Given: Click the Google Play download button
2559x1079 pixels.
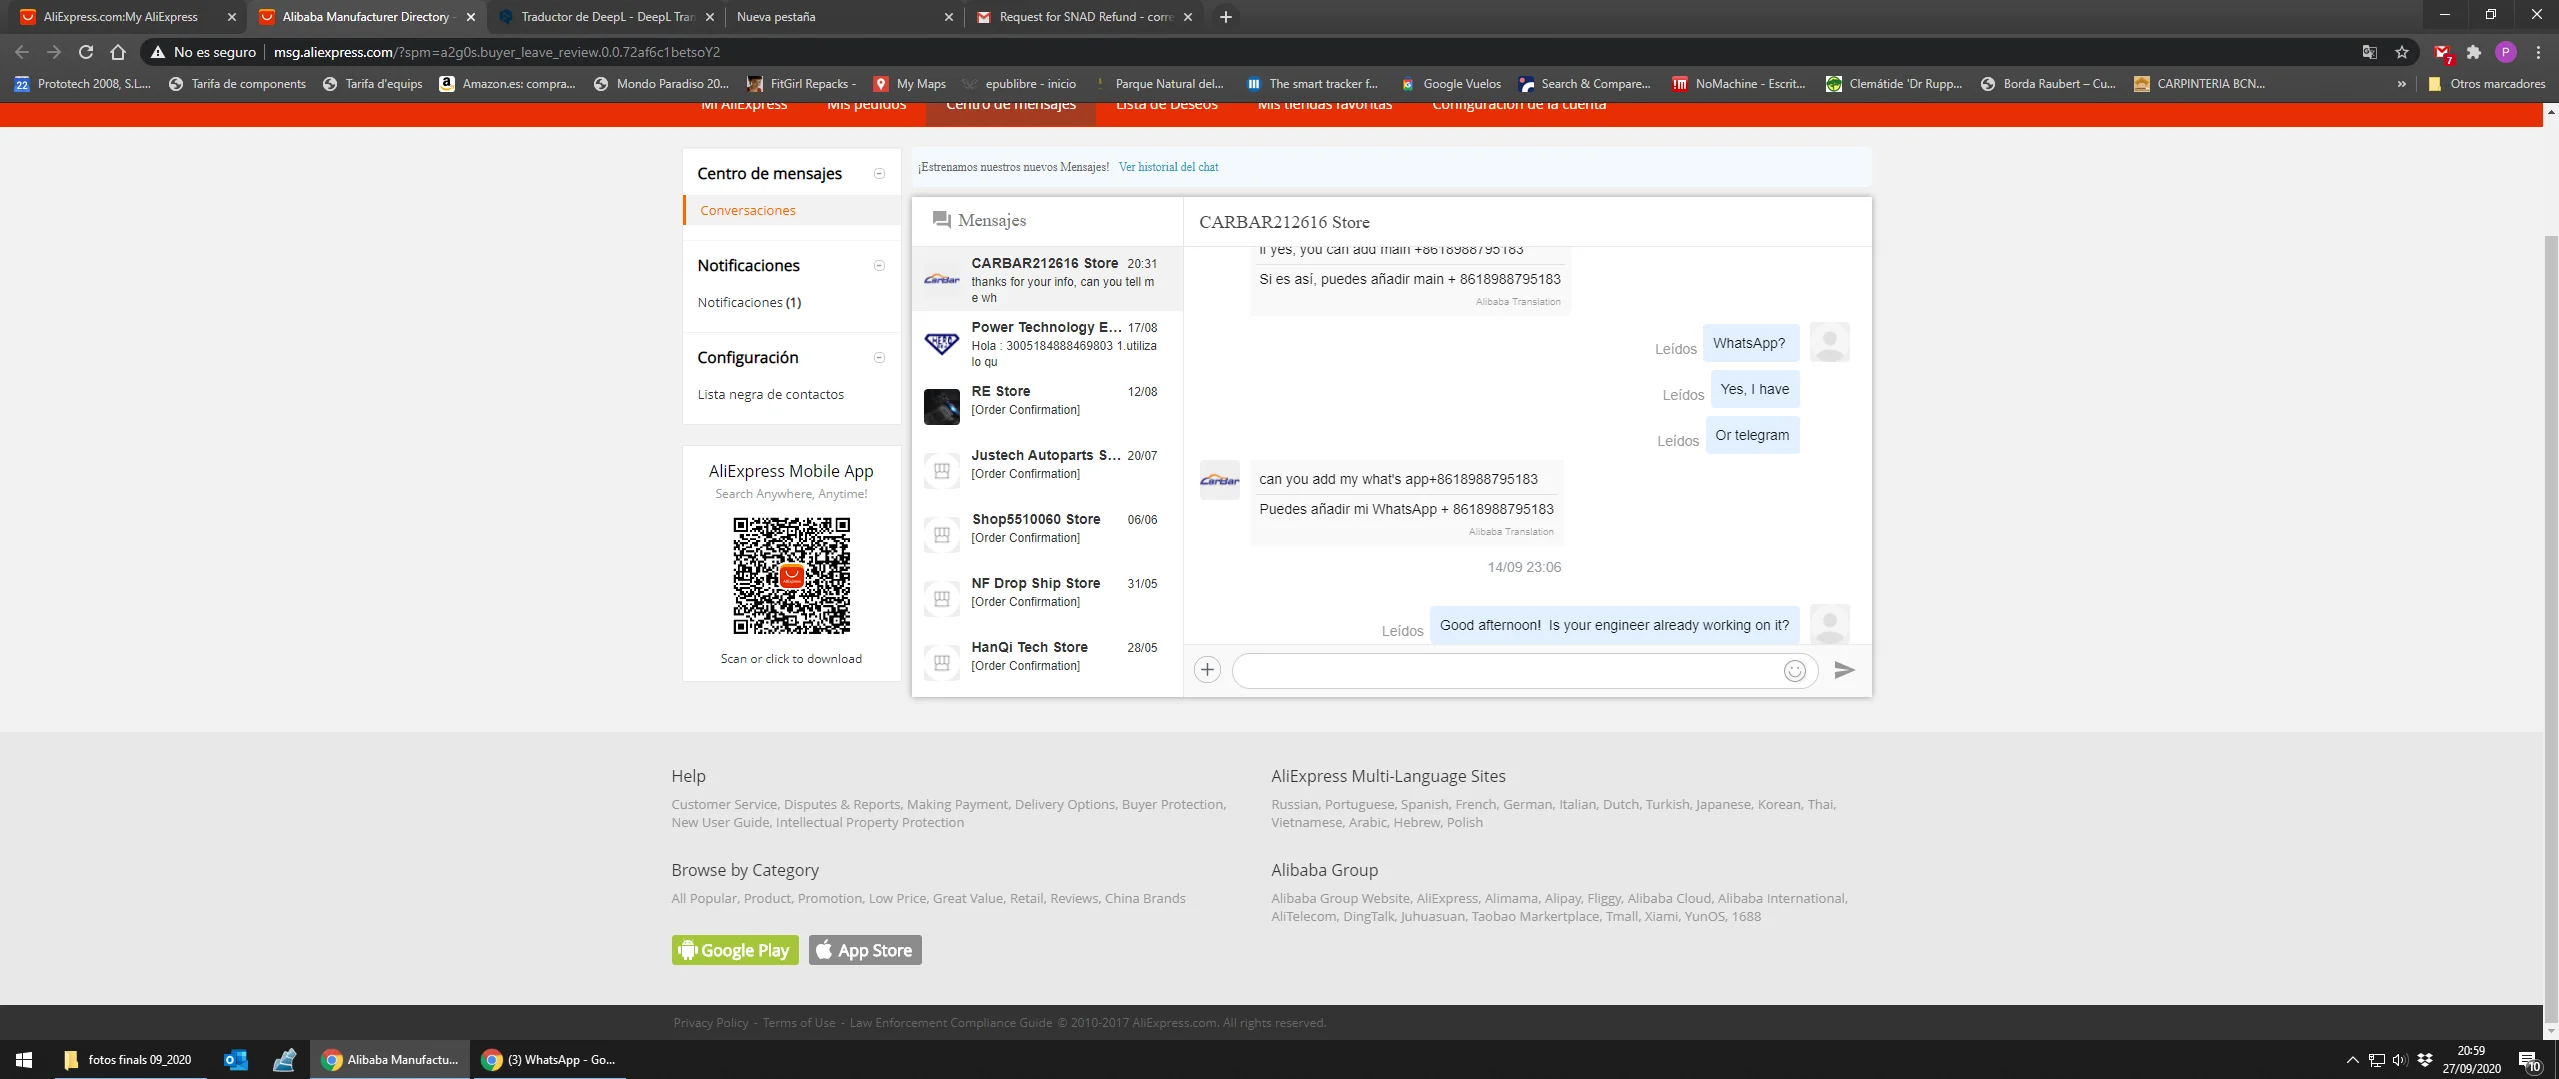Looking at the screenshot, I should tap(735, 950).
